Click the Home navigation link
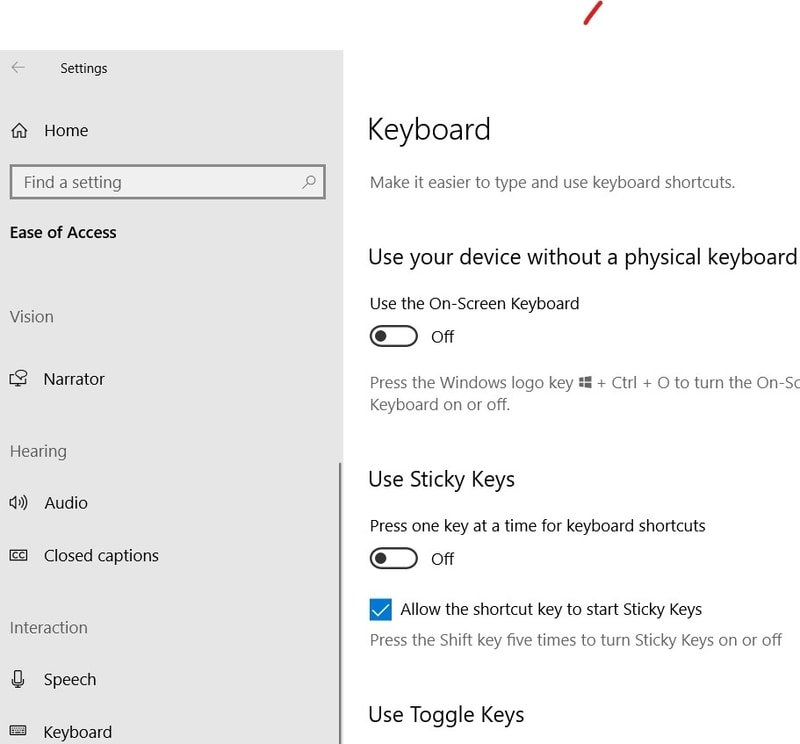800x744 pixels. pos(66,130)
